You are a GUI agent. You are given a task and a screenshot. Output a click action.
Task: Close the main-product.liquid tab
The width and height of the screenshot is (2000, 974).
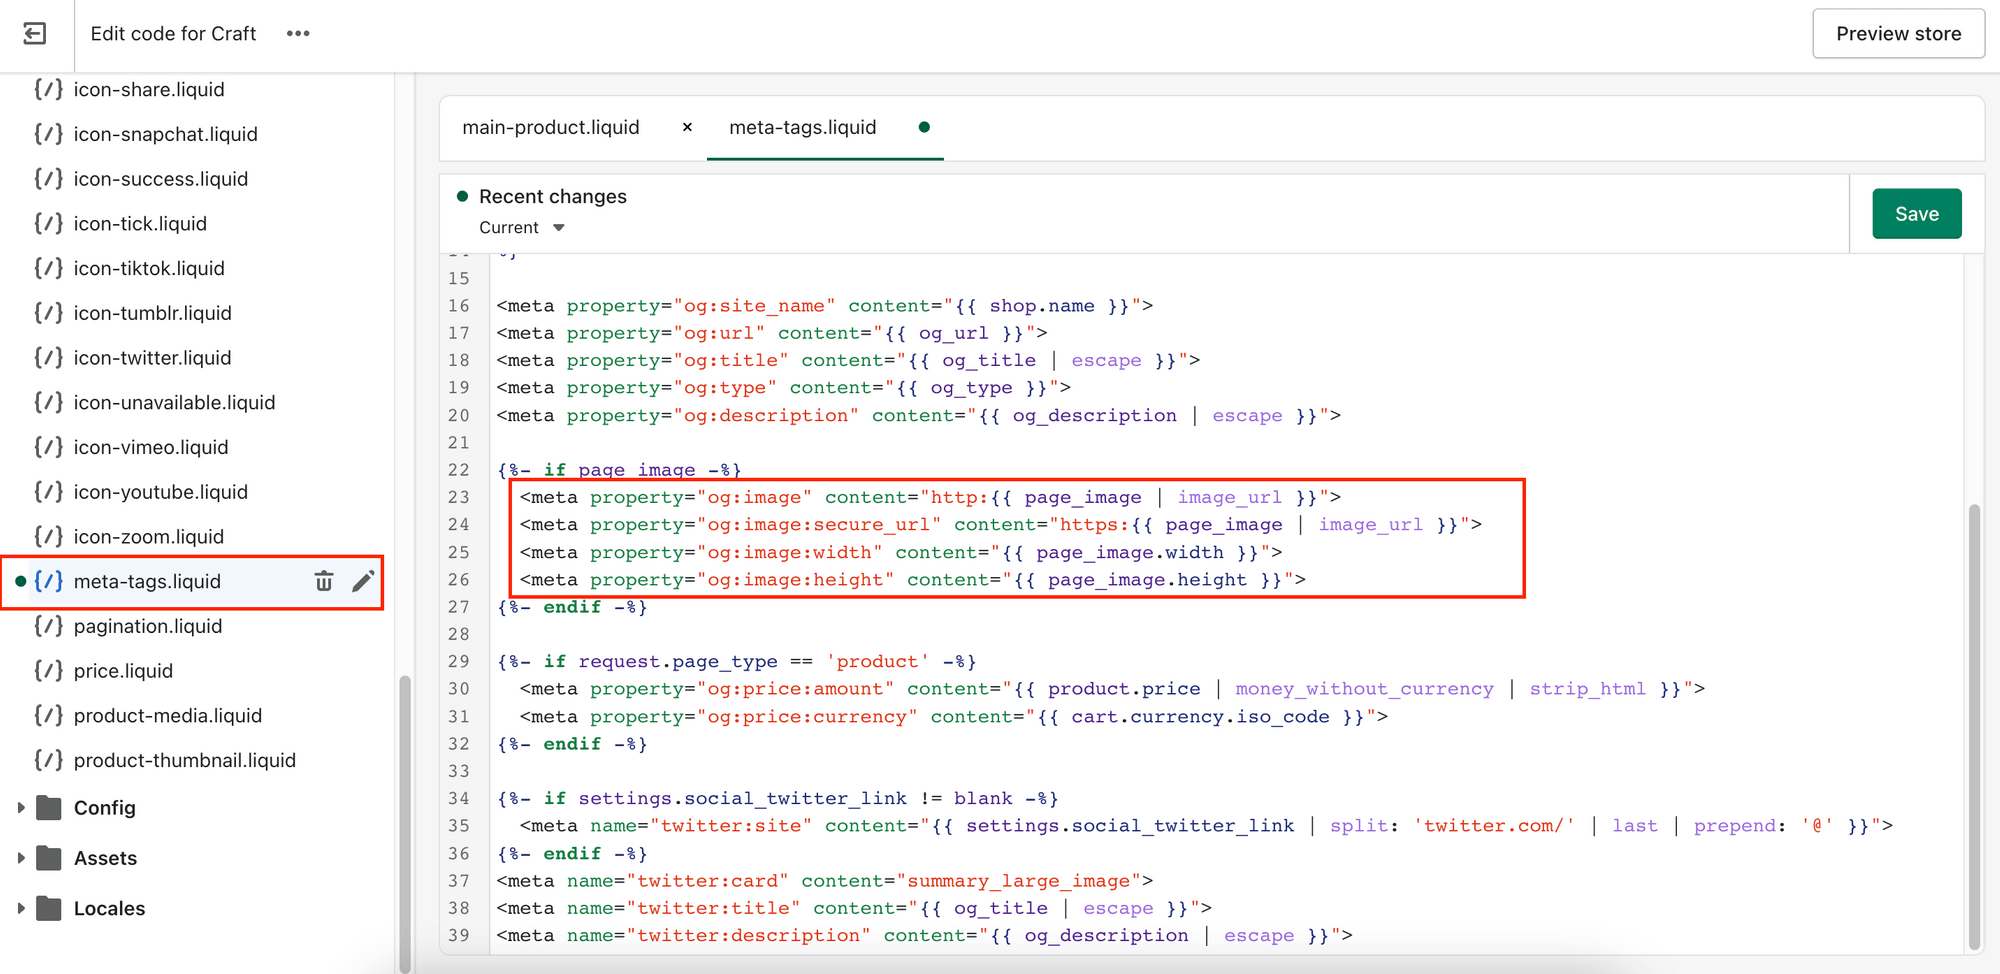[x=687, y=128]
